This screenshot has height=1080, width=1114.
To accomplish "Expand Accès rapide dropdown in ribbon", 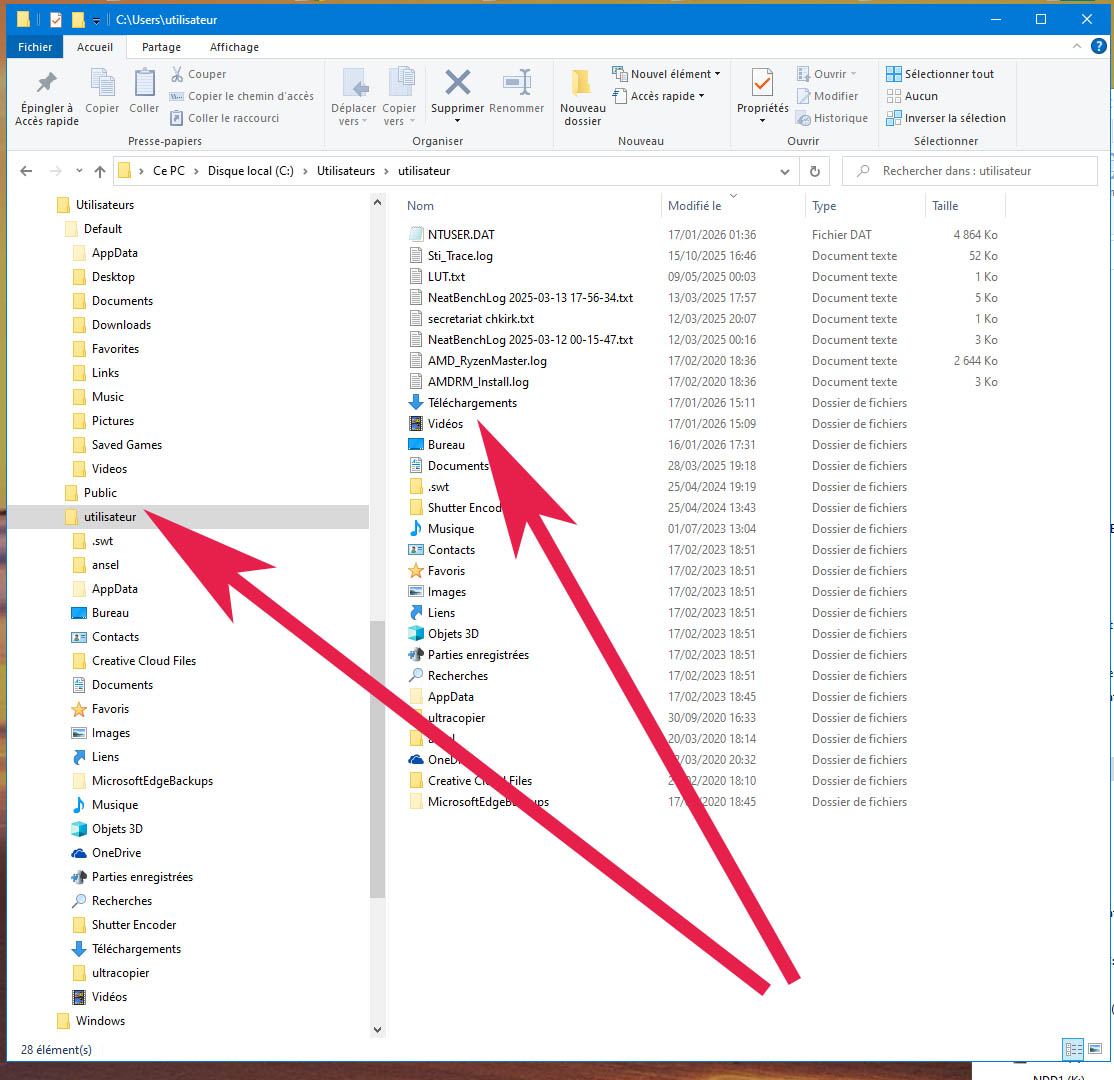I will tap(701, 96).
